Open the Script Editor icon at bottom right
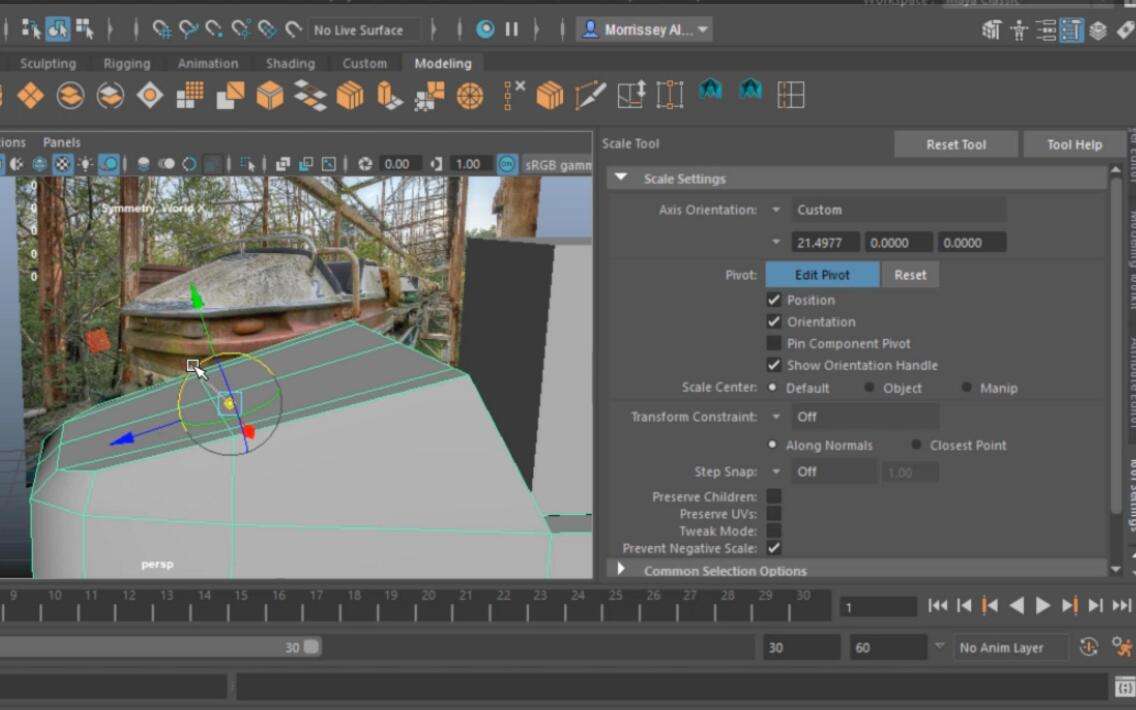This screenshot has height=710, width=1136. (1124, 687)
